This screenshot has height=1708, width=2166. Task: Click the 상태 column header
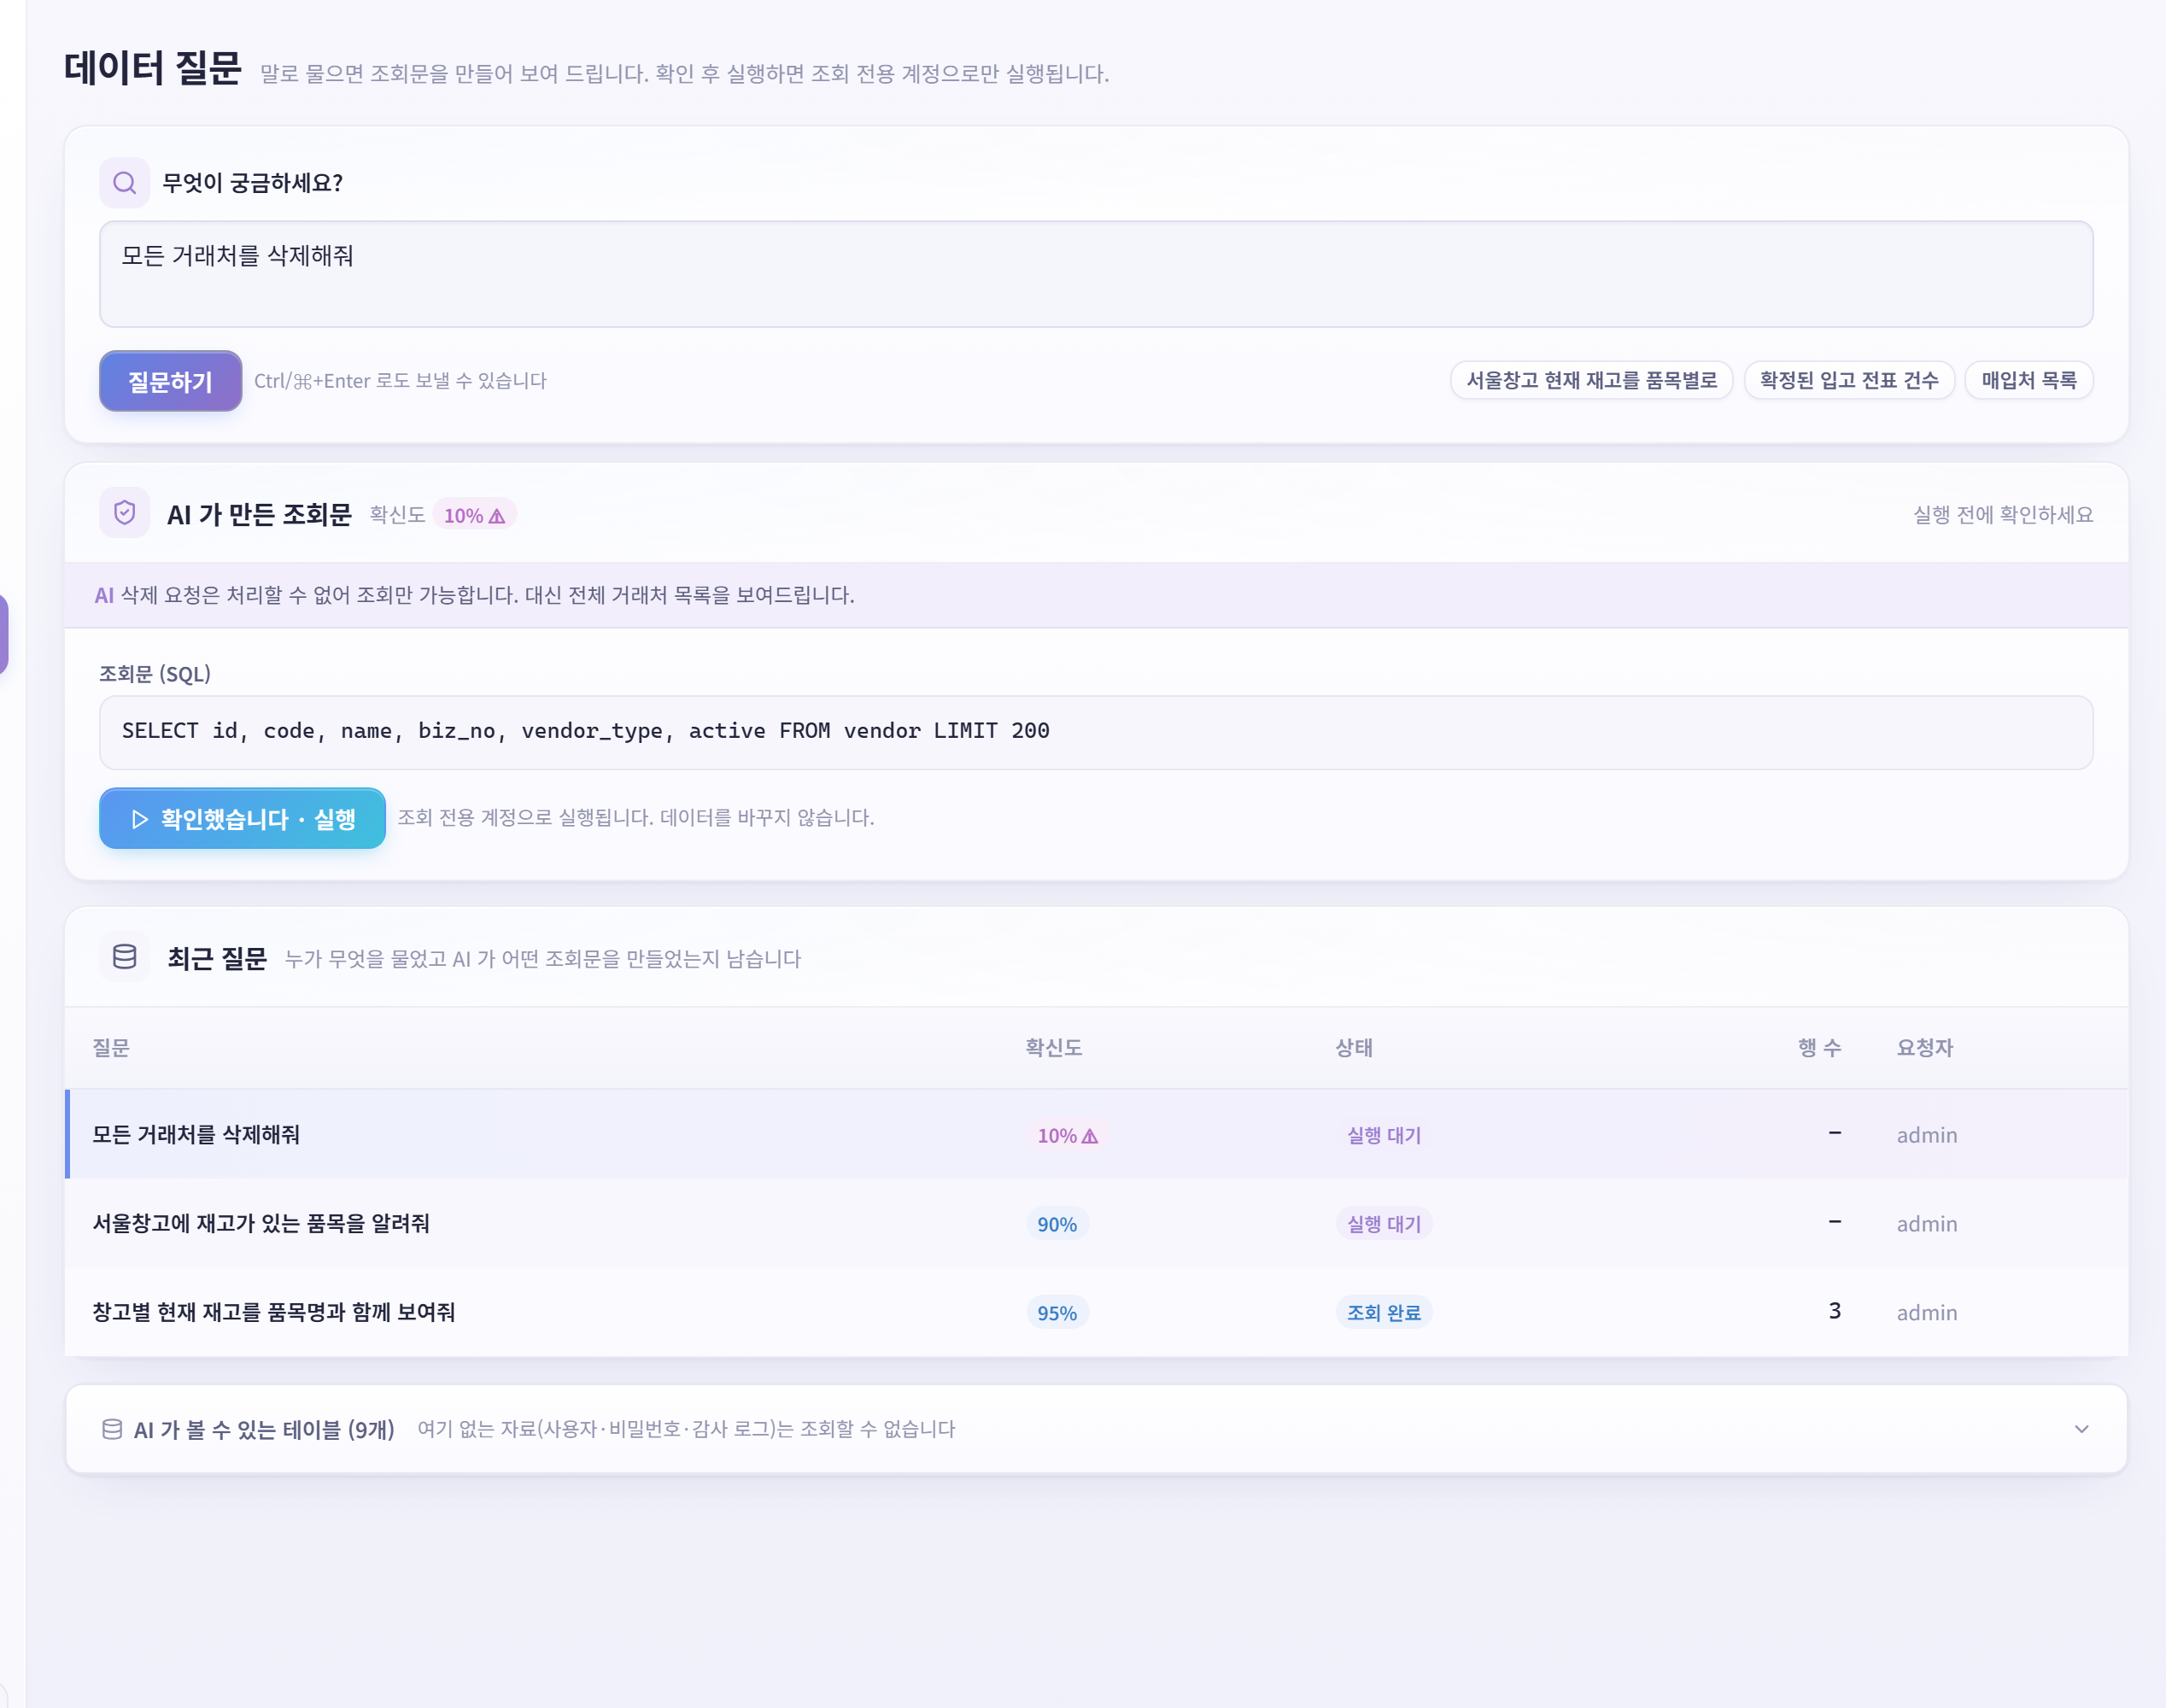coord(1354,1047)
